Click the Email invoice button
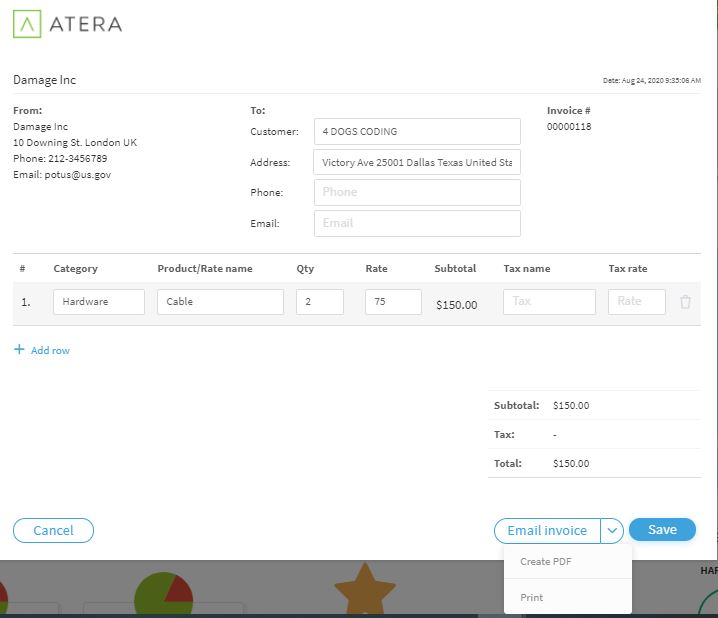Image resolution: width=718 pixels, height=618 pixels. pyautogui.click(x=547, y=531)
